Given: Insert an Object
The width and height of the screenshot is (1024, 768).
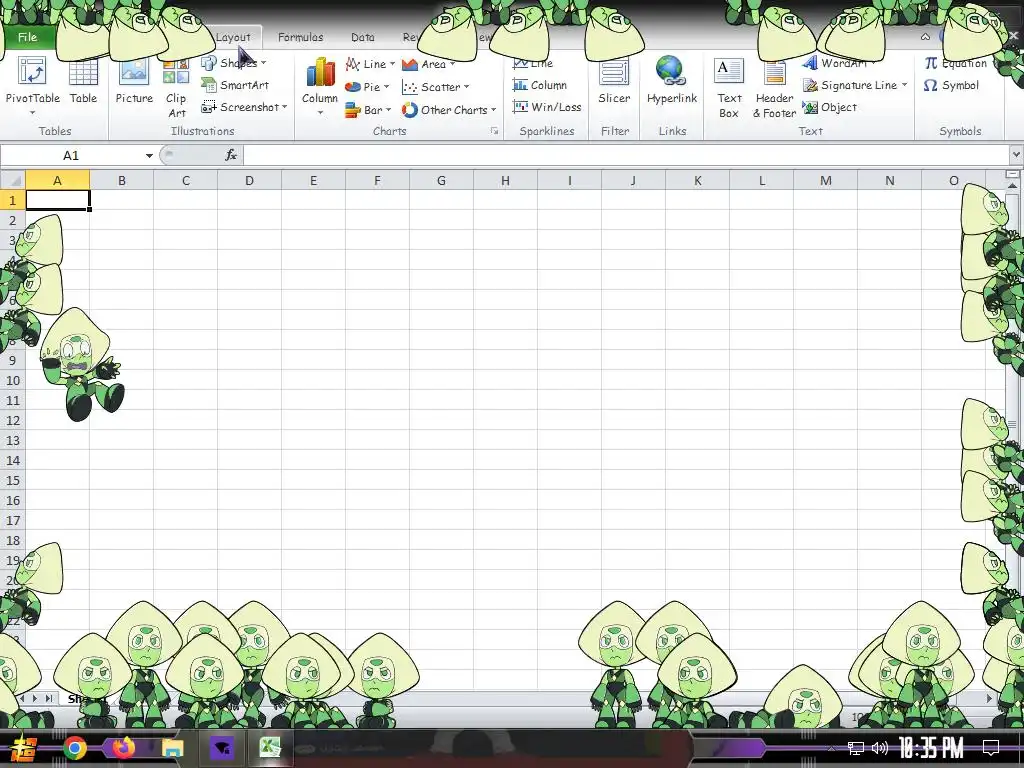Looking at the screenshot, I should (829, 107).
